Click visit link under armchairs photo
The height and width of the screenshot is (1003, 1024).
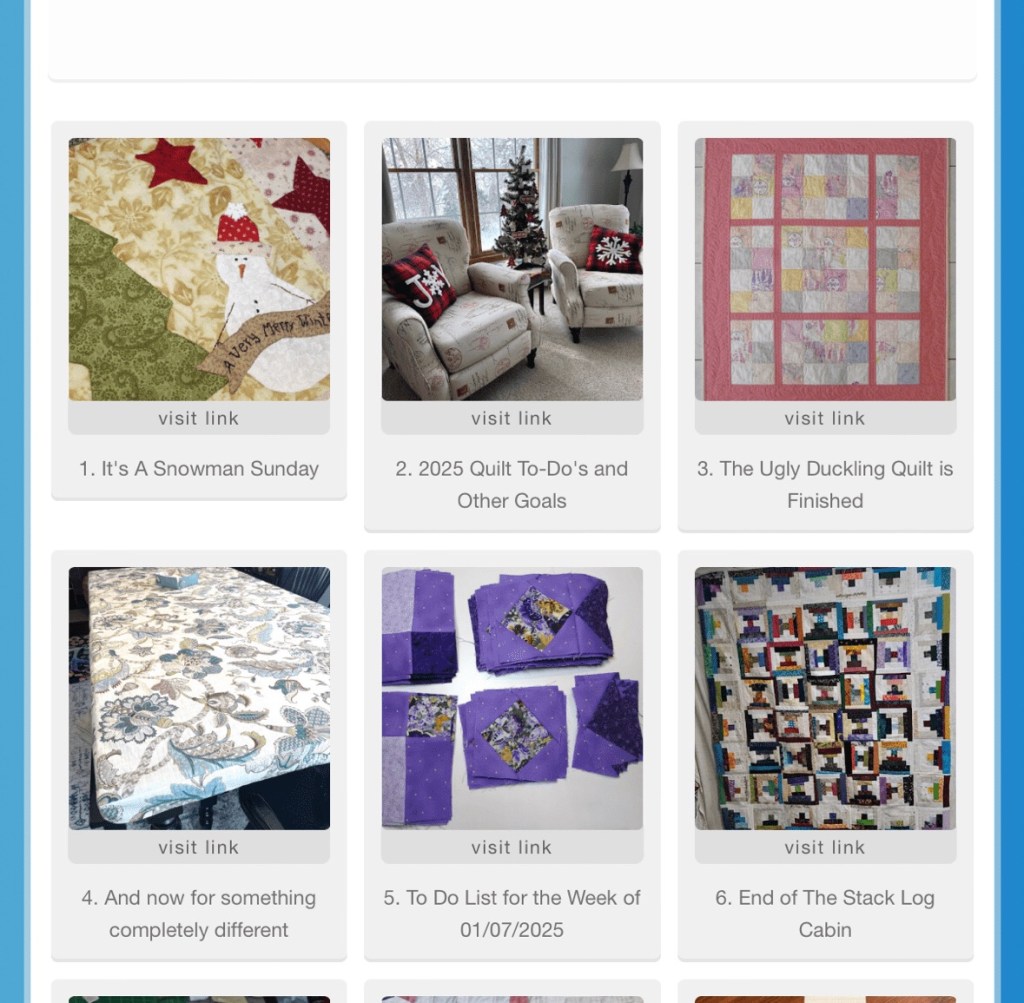(x=512, y=418)
